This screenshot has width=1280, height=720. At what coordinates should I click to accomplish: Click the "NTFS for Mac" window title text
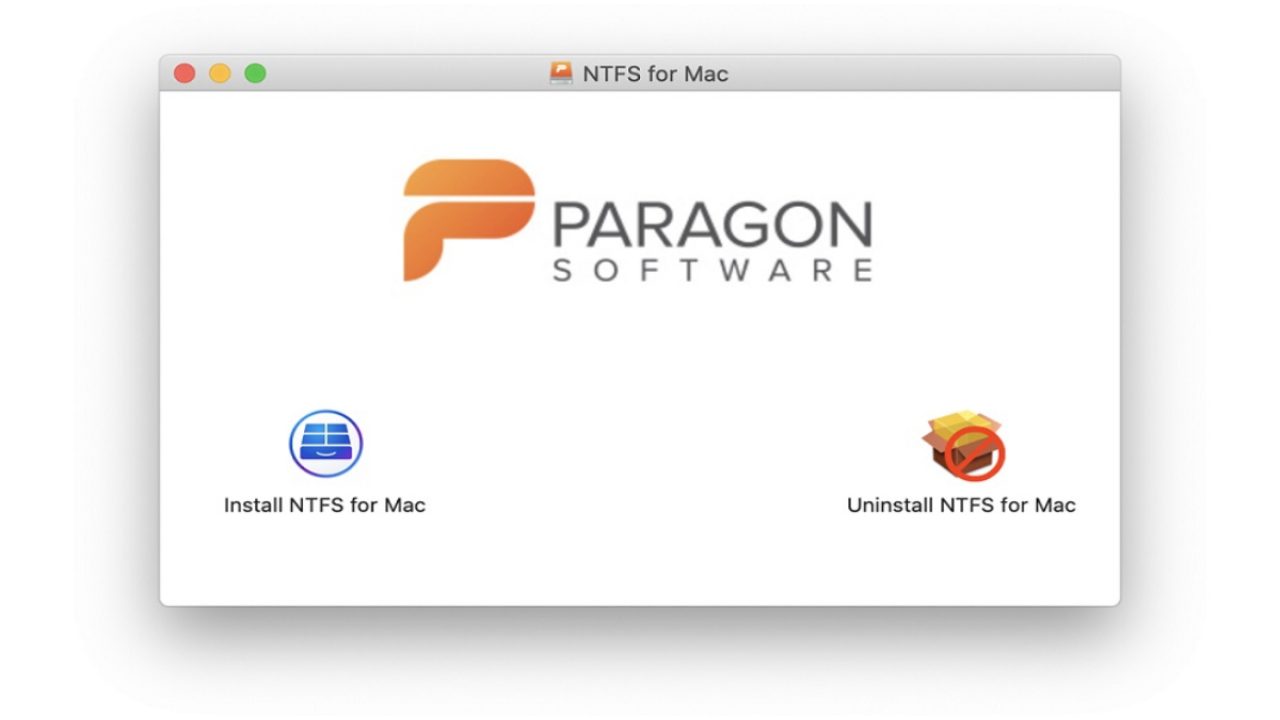(655, 73)
